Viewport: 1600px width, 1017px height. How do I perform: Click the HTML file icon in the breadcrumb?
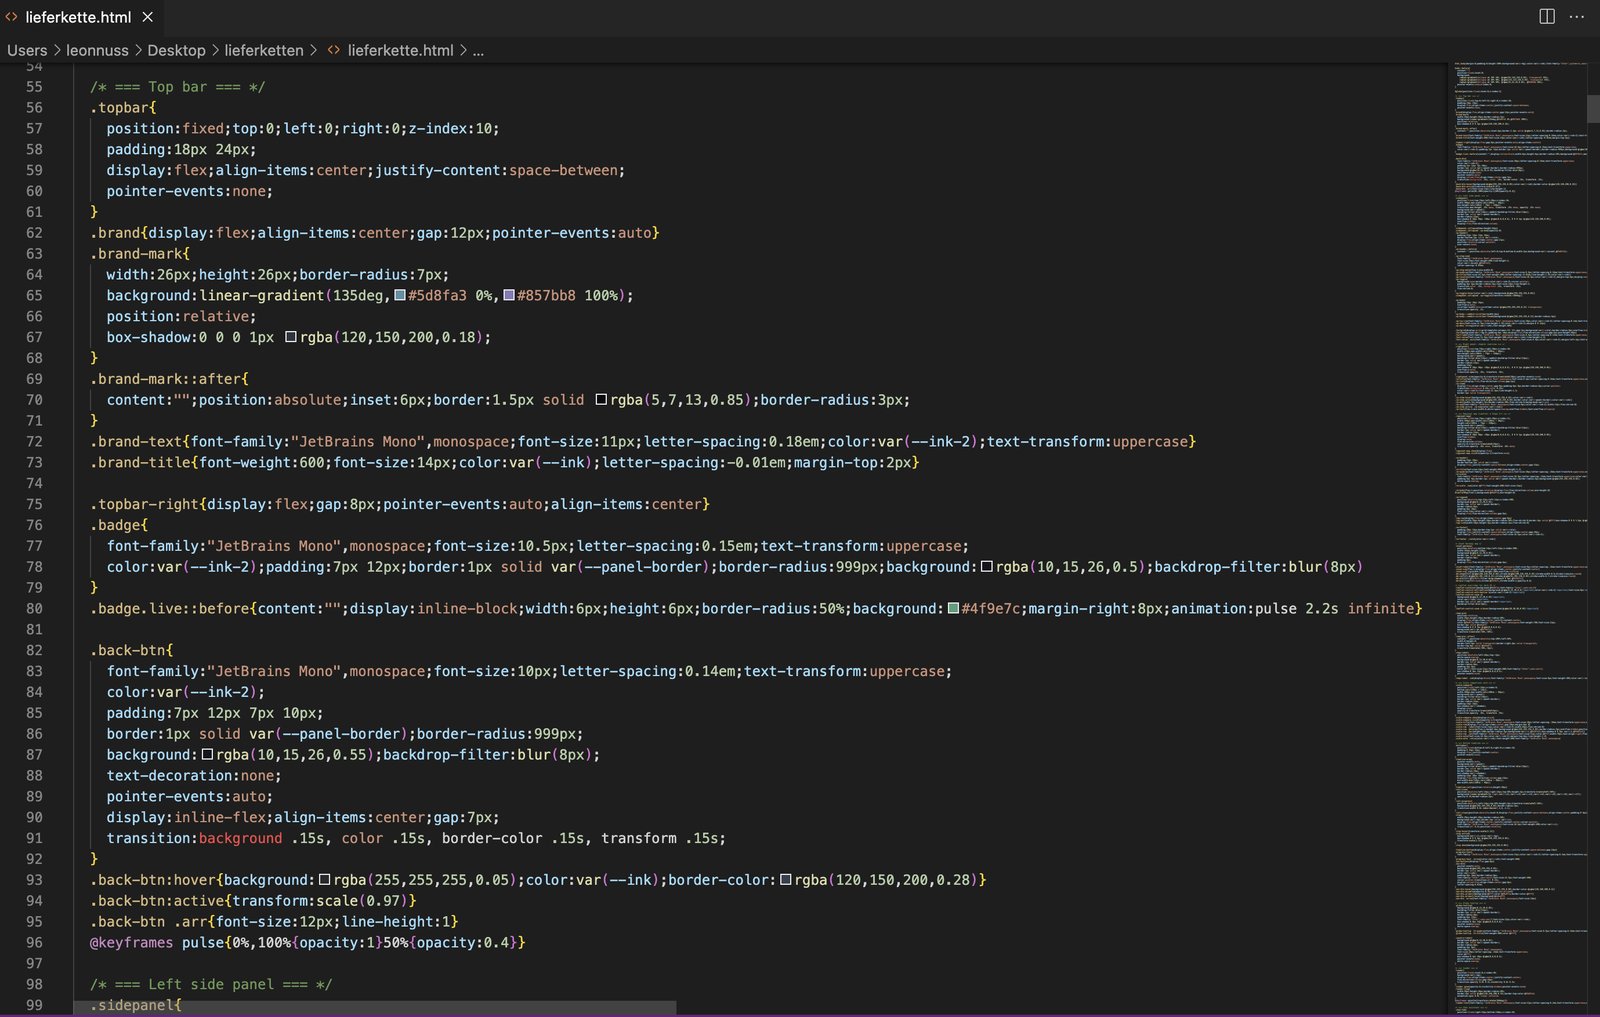click(334, 50)
